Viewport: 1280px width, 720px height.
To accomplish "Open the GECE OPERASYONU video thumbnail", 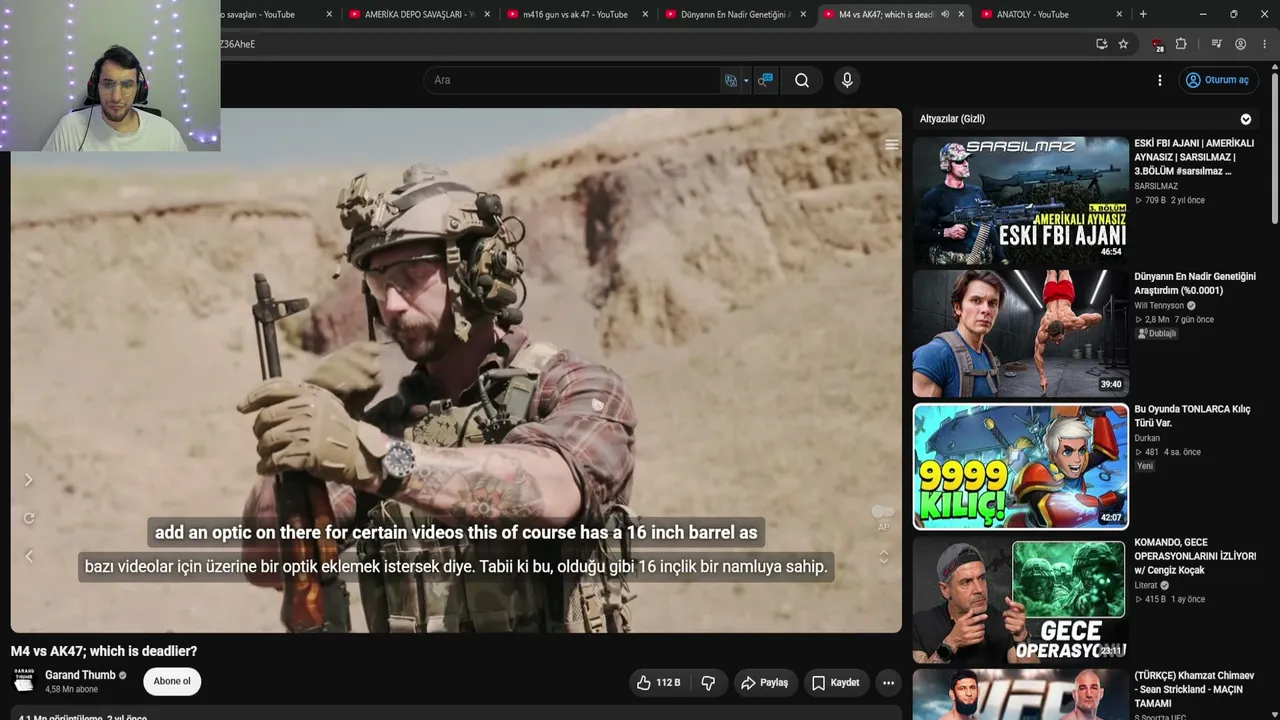I will (x=1020, y=599).
